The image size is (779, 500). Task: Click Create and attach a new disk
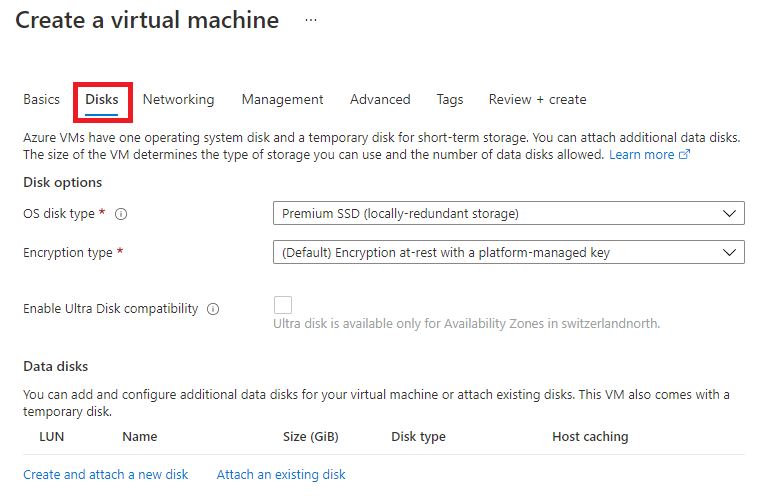point(106,475)
